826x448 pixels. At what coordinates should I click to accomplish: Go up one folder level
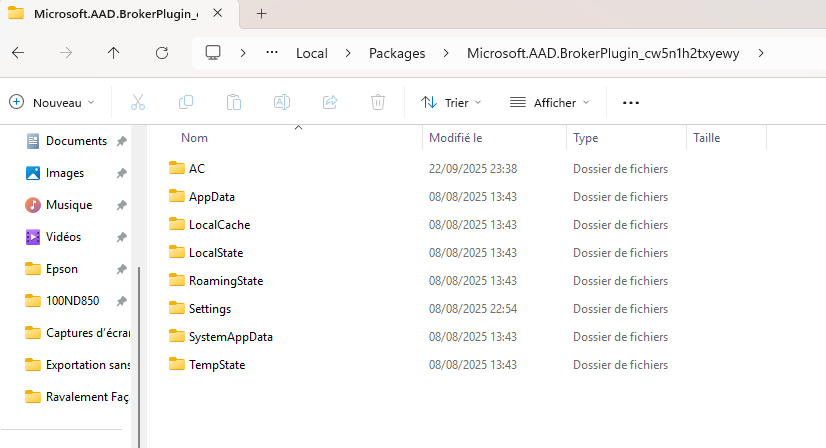click(113, 53)
